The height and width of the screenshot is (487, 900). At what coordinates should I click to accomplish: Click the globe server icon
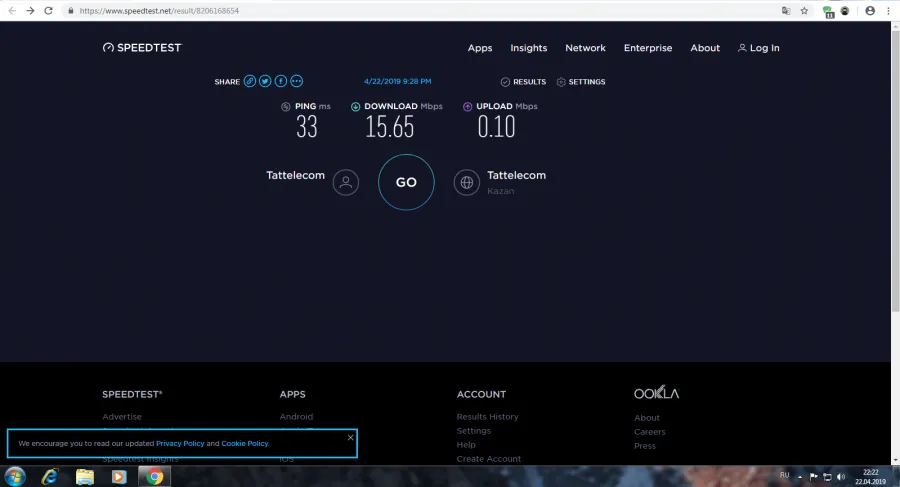tap(467, 183)
